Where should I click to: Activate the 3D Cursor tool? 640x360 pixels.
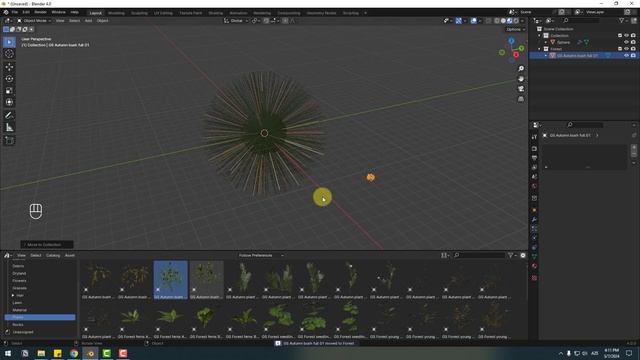[9, 54]
